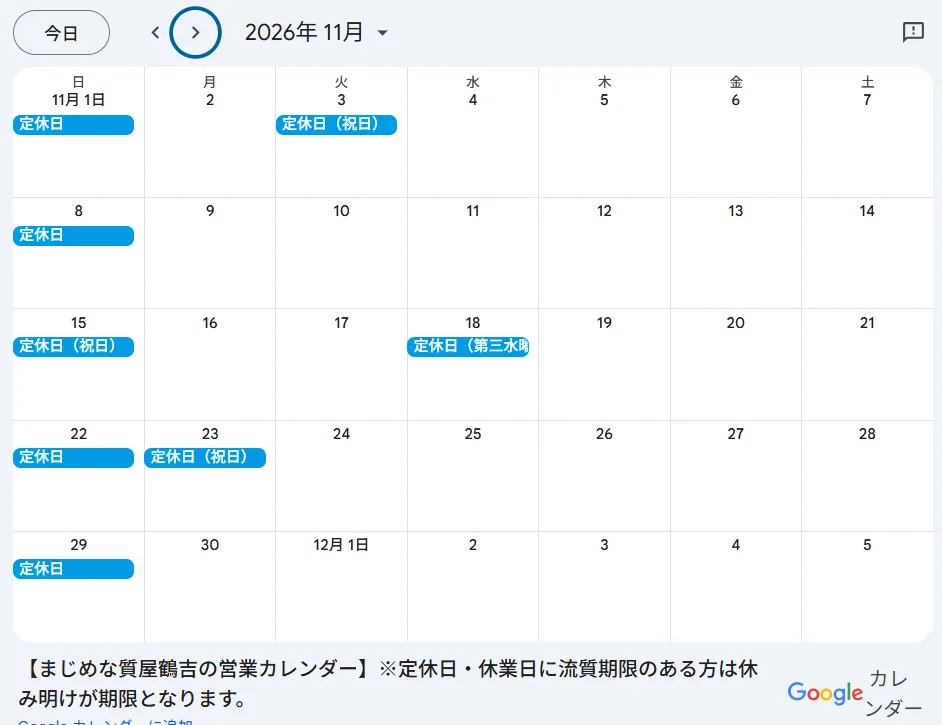Open 定休日（祝日）event on November 23
942x725 pixels.
tap(205, 458)
